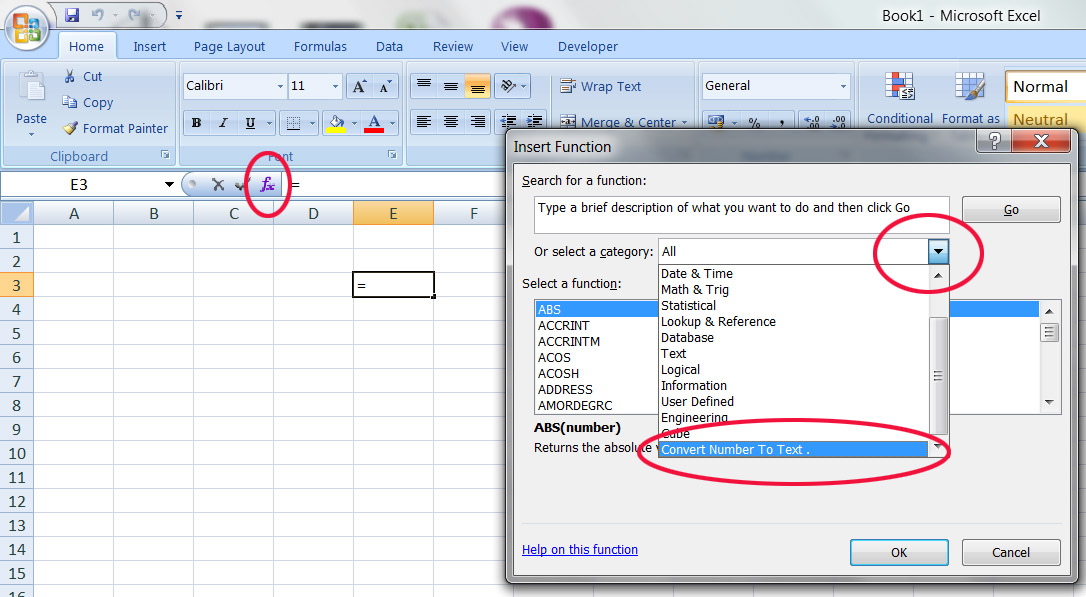Click the Insert Function fx icon
Viewport: 1086px width, 597px height.
point(267,185)
